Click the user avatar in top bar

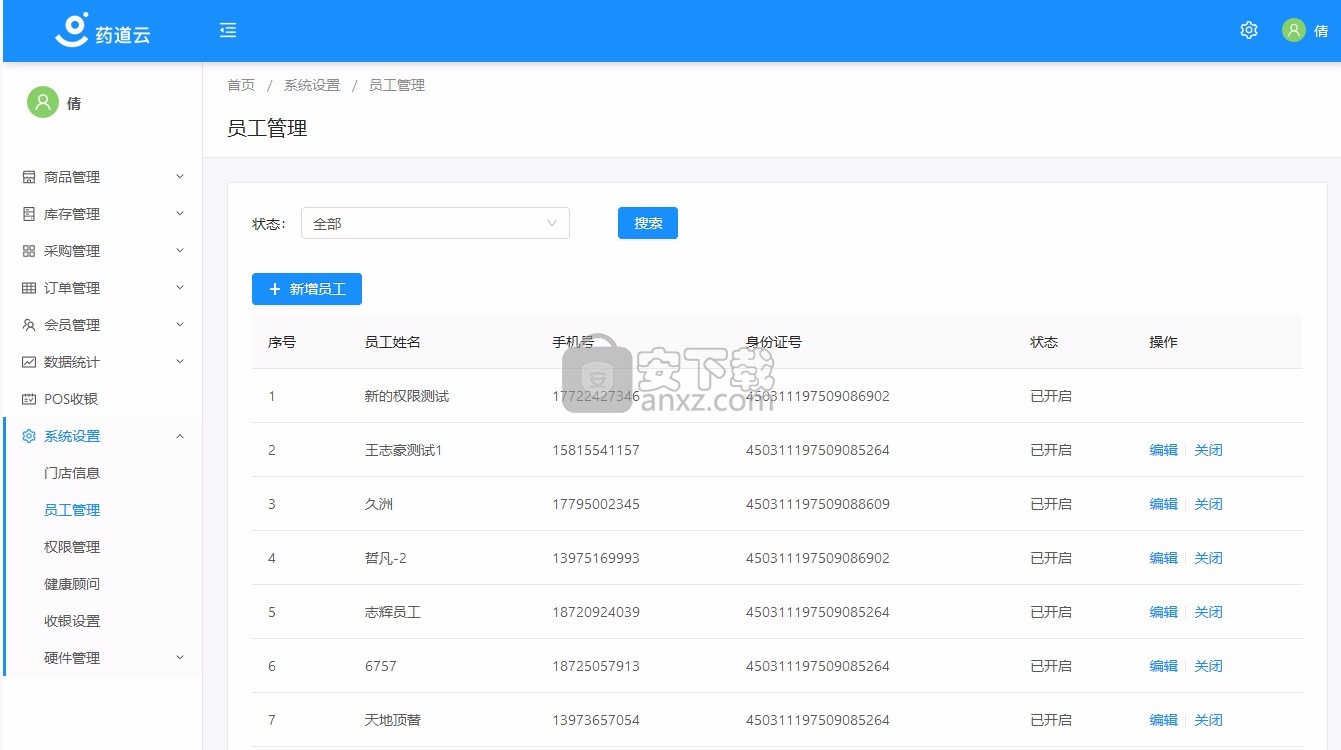point(1294,30)
